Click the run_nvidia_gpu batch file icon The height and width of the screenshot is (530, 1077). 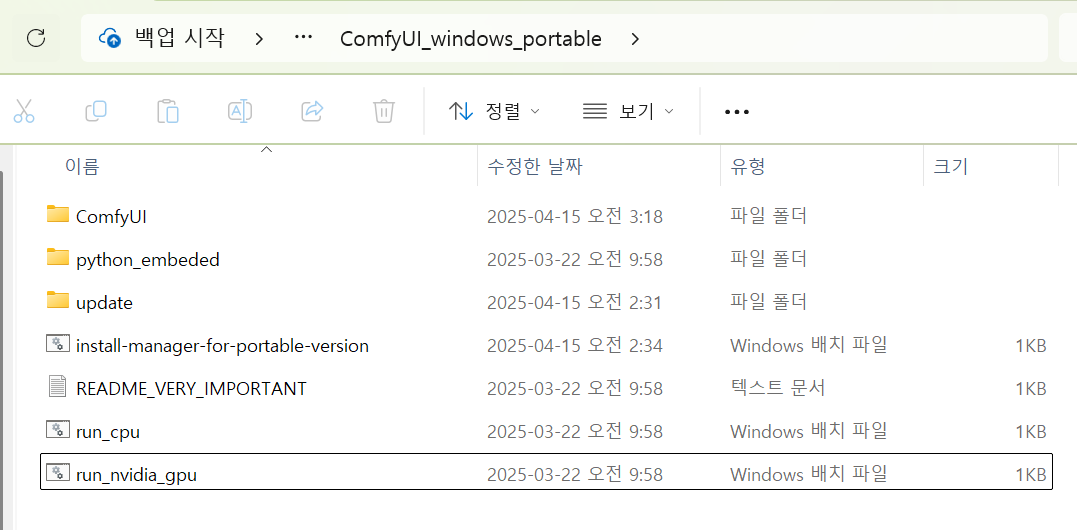pyautogui.click(x=58, y=472)
